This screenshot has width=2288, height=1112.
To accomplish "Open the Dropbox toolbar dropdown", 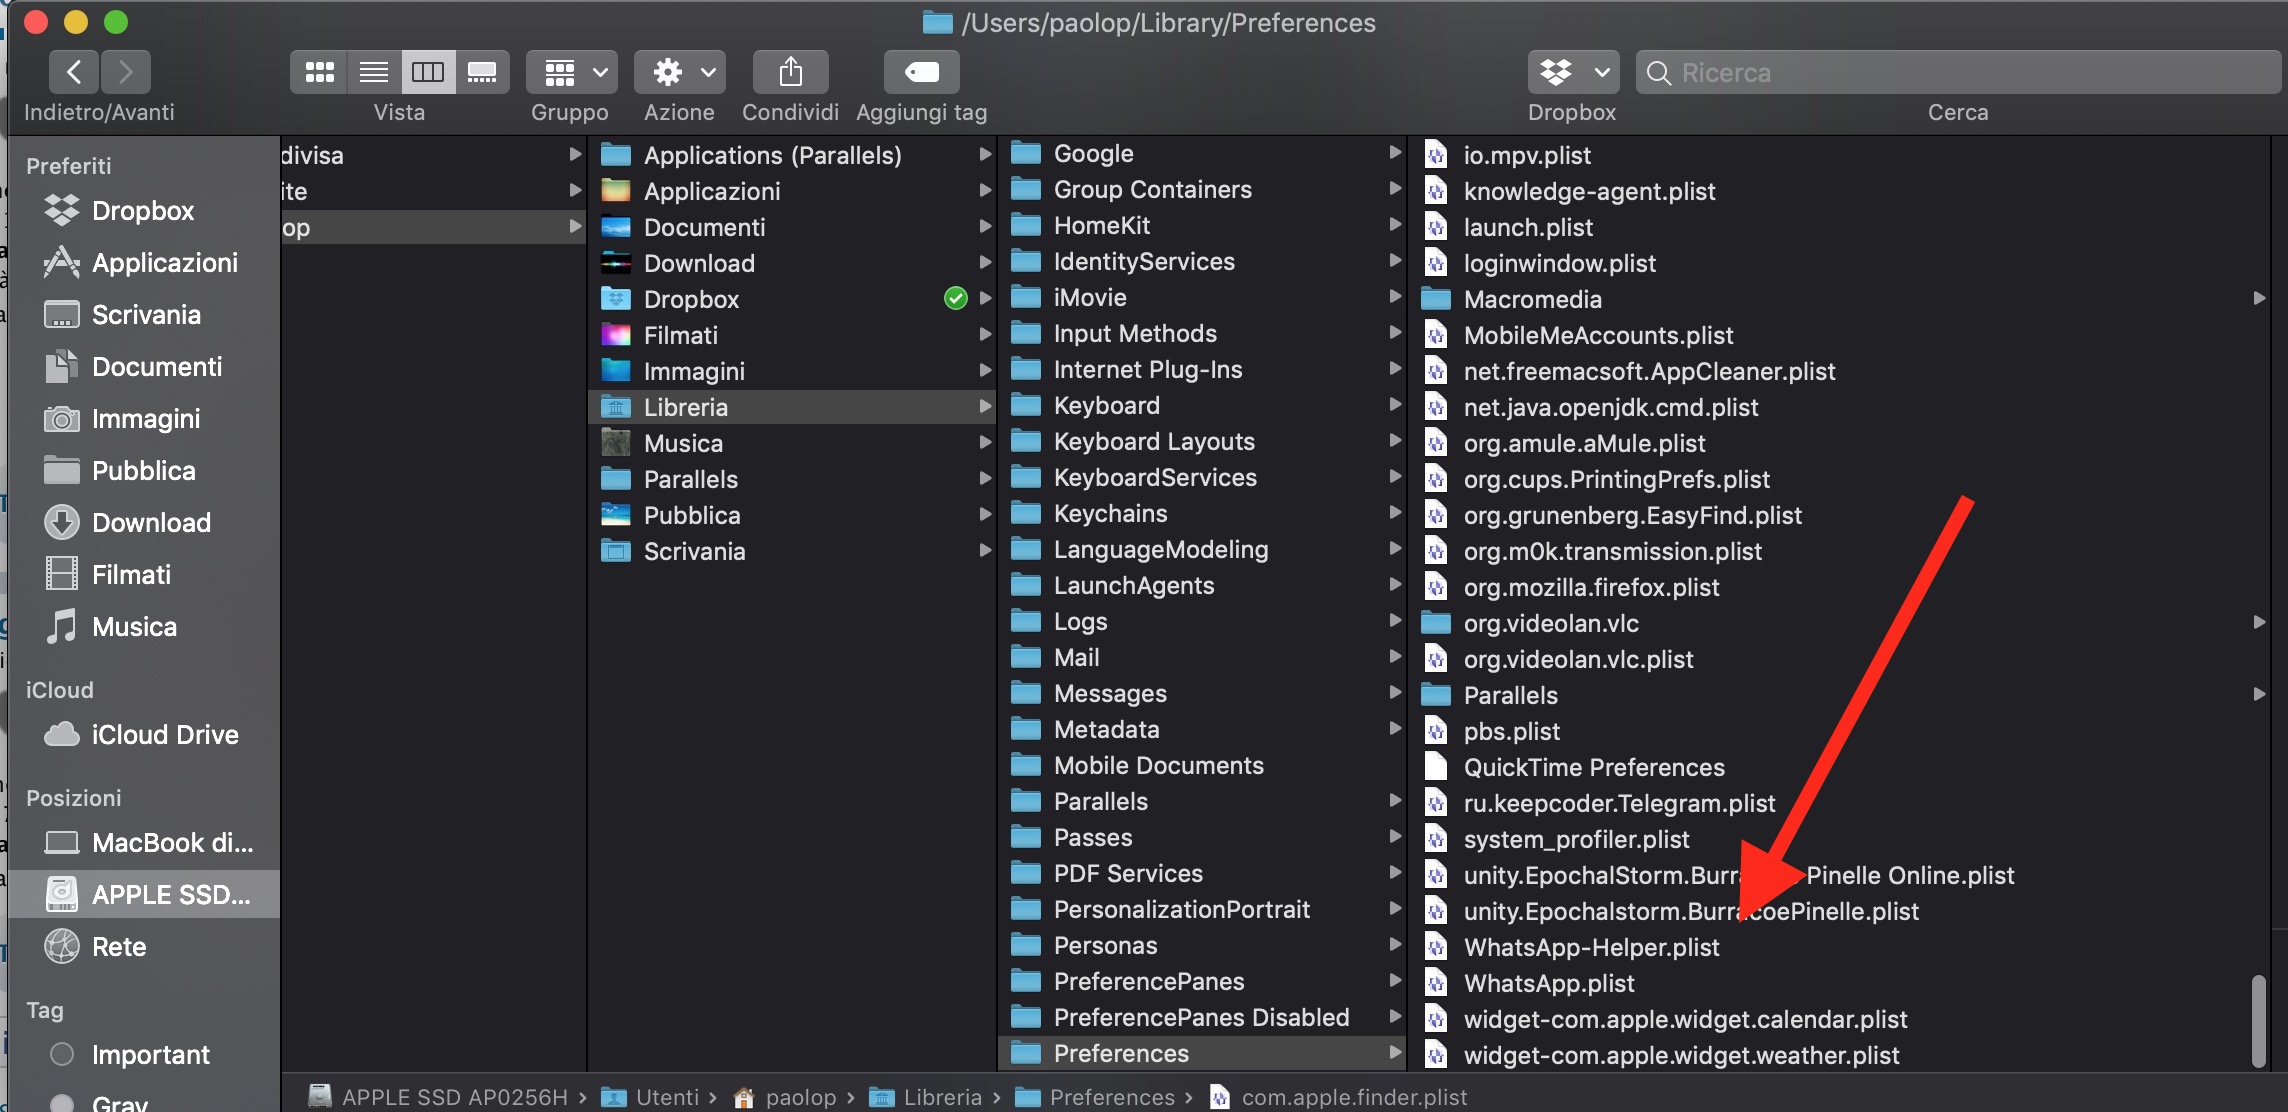I will [x=1573, y=72].
